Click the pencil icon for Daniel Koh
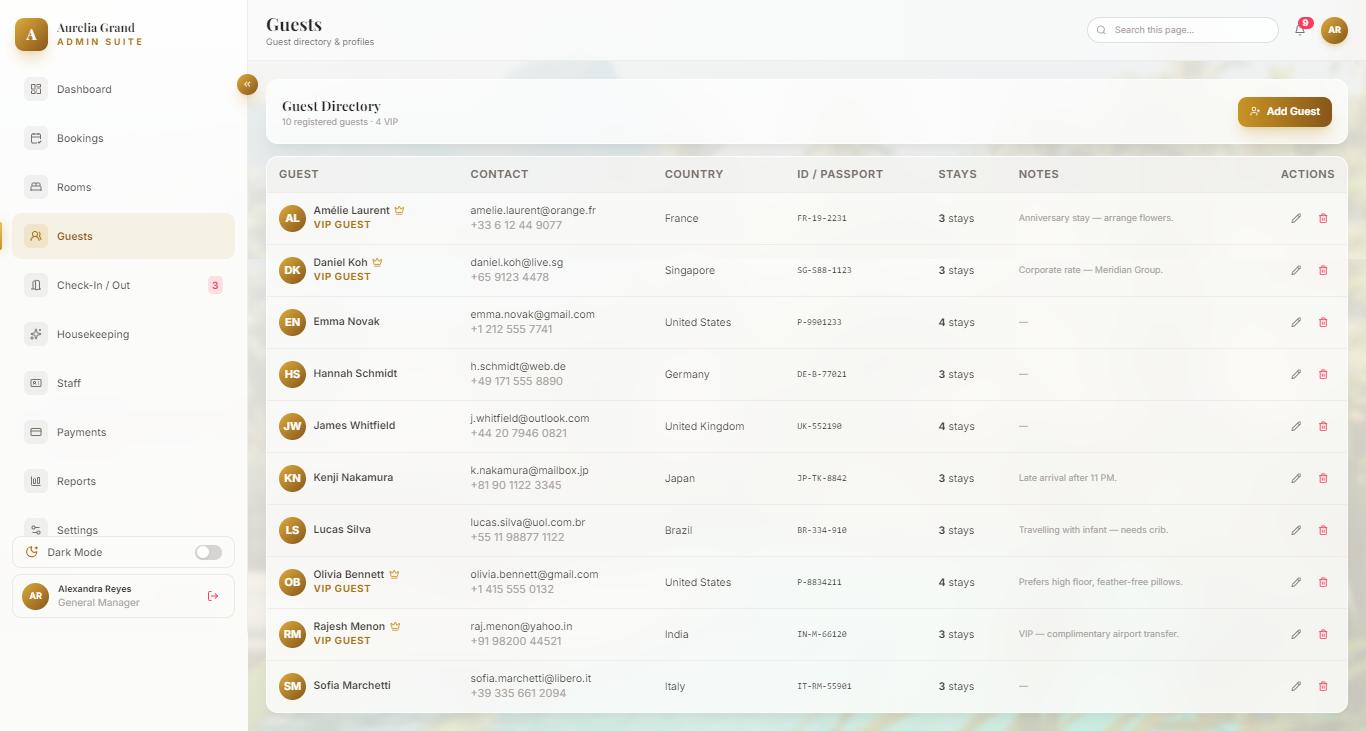Viewport: 1366px width, 731px height. coord(1296,270)
